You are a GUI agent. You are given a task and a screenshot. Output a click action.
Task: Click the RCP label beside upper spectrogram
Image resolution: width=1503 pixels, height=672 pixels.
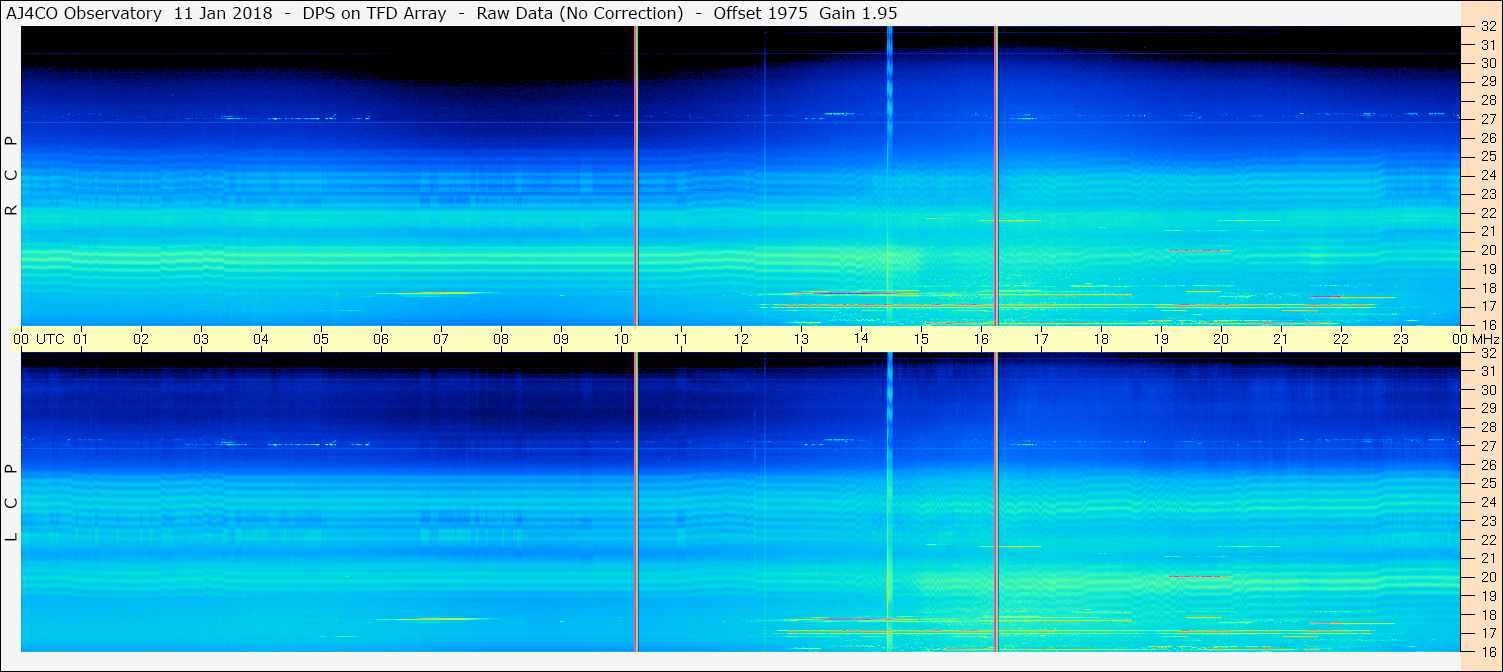(12, 175)
